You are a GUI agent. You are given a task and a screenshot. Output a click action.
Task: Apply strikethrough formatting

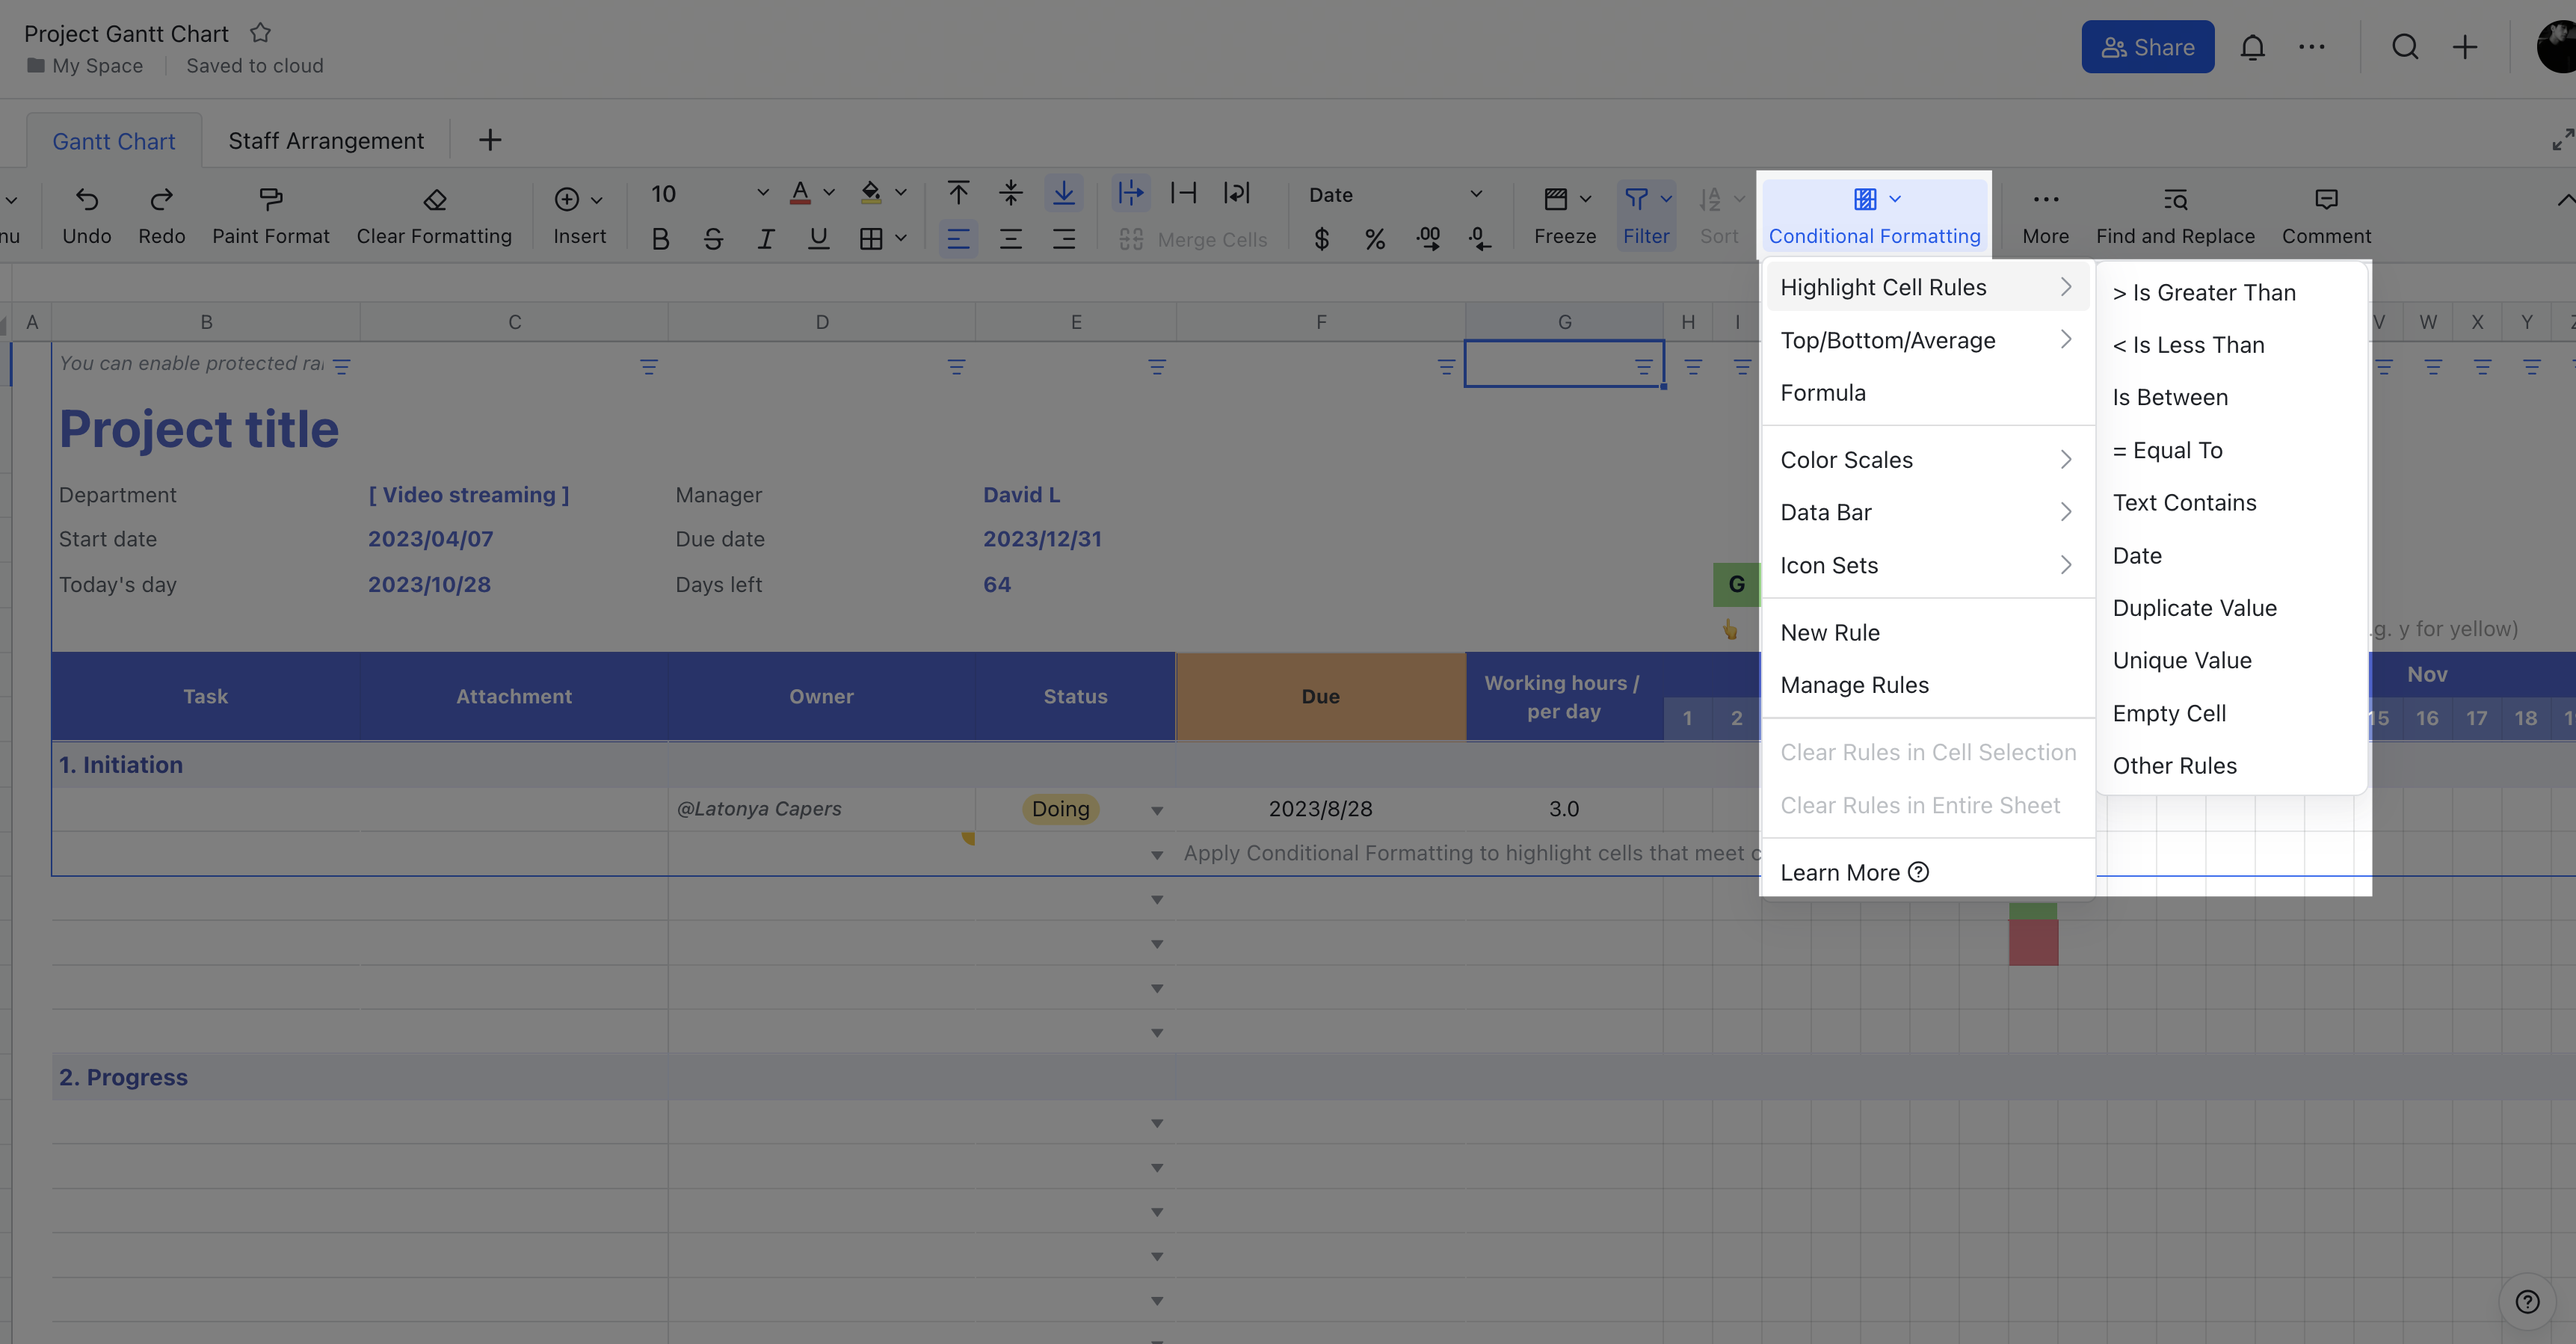[713, 239]
